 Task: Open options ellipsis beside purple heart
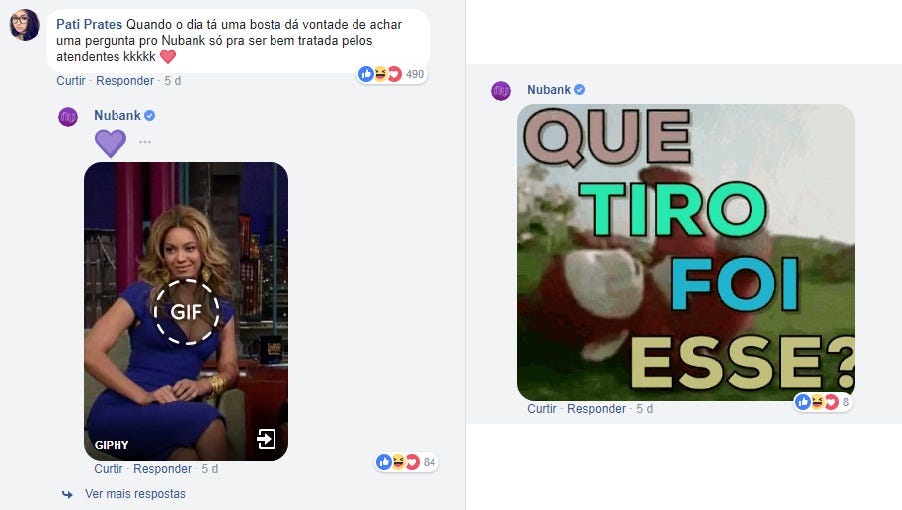145,141
